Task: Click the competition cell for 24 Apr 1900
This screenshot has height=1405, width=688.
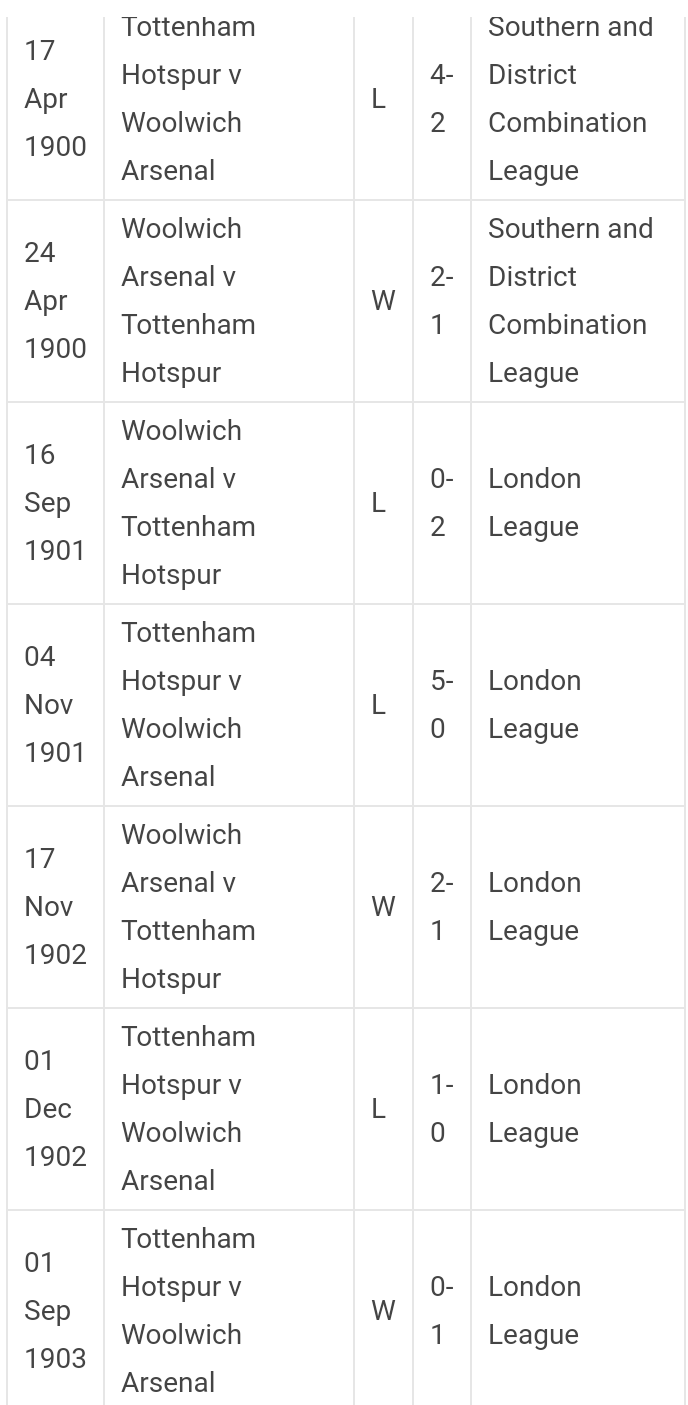Action: tap(570, 301)
